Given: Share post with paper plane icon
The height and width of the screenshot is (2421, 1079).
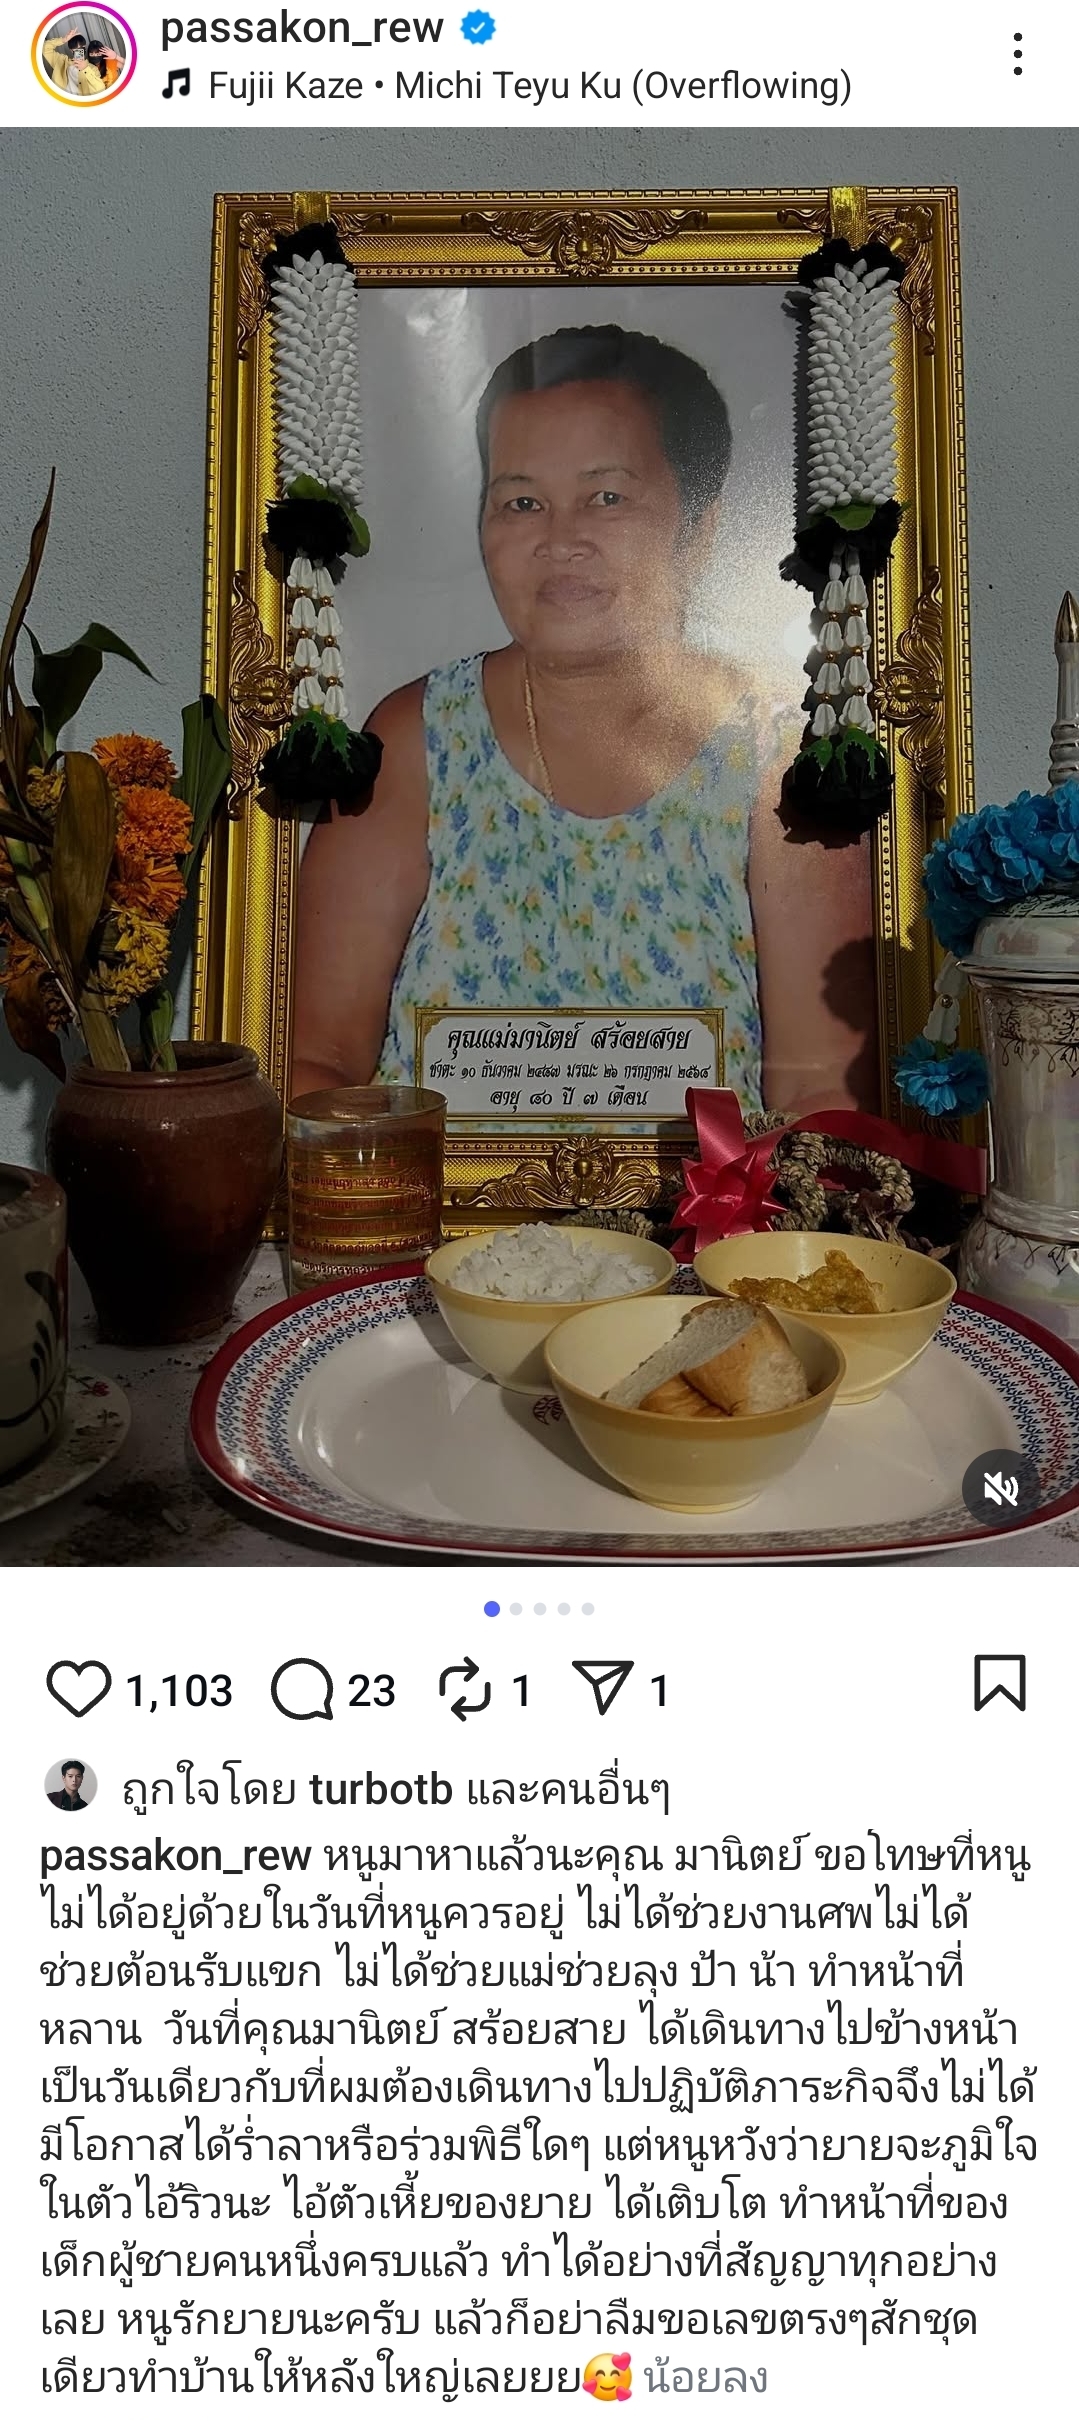Looking at the screenshot, I should pos(602,1688).
